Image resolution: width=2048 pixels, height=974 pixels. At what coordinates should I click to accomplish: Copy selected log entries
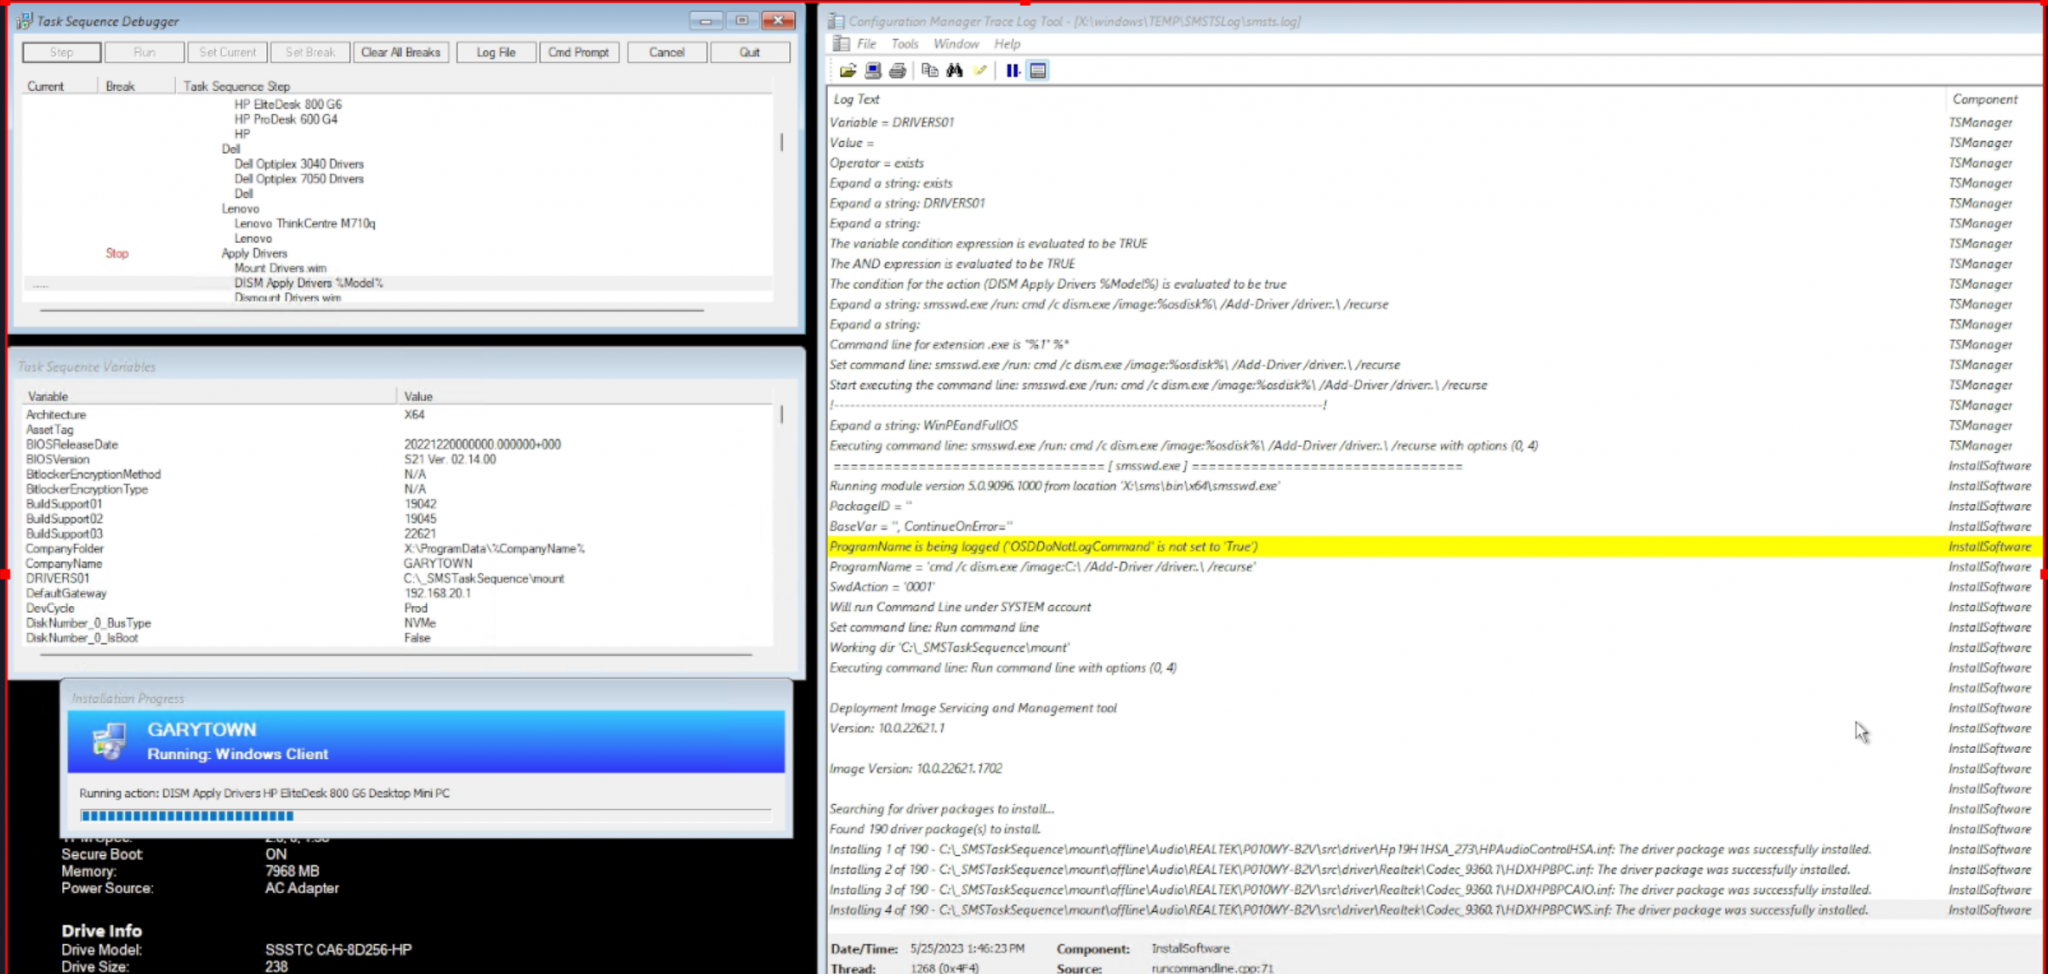(x=930, y=70)
